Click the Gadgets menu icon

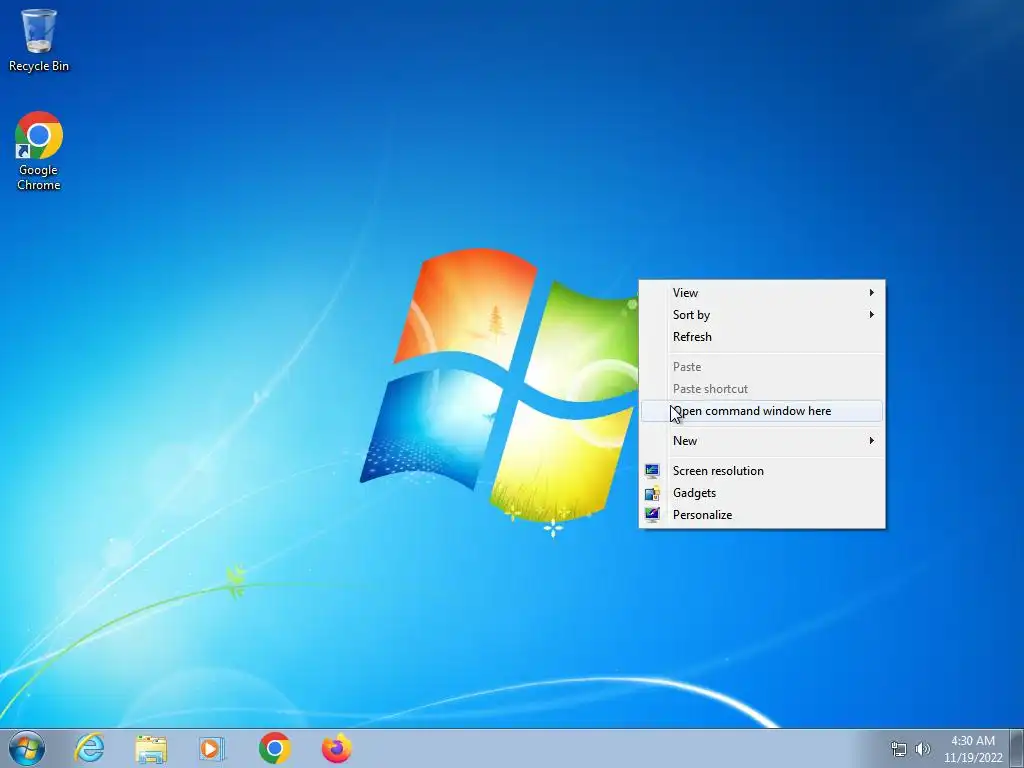tap(652, 493)
